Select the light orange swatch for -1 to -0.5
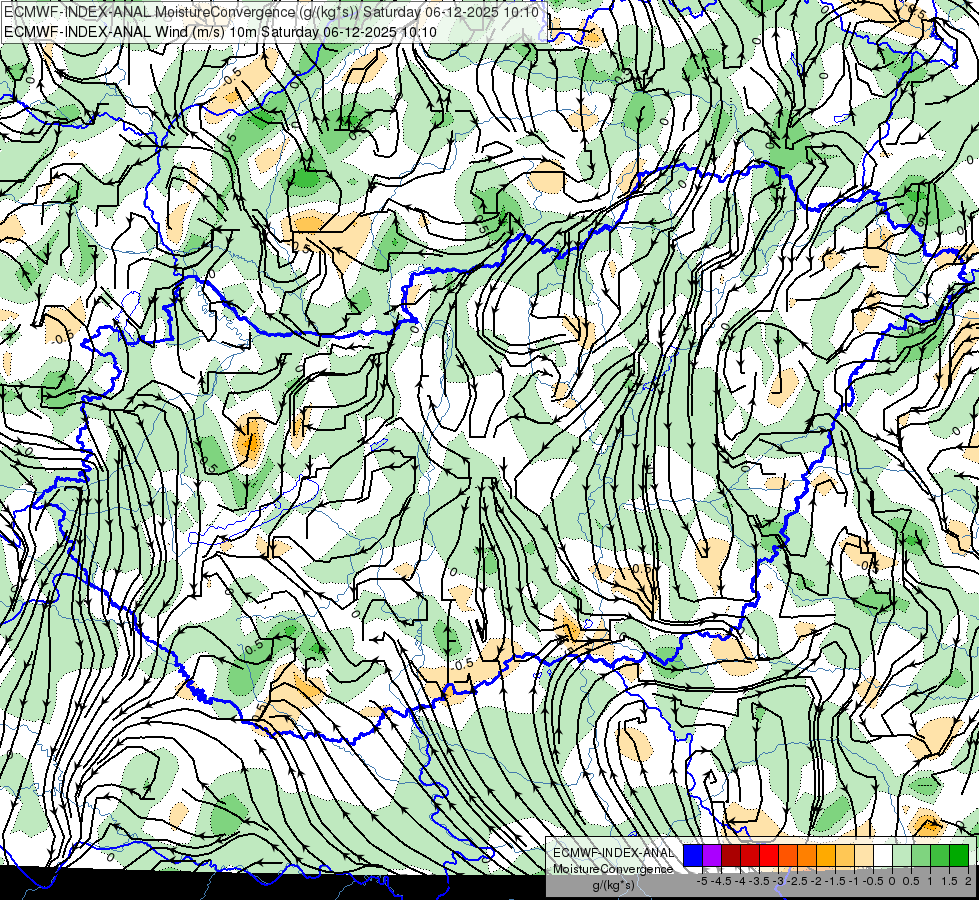This screenshot has width=979, height=900. coord(845,856)
